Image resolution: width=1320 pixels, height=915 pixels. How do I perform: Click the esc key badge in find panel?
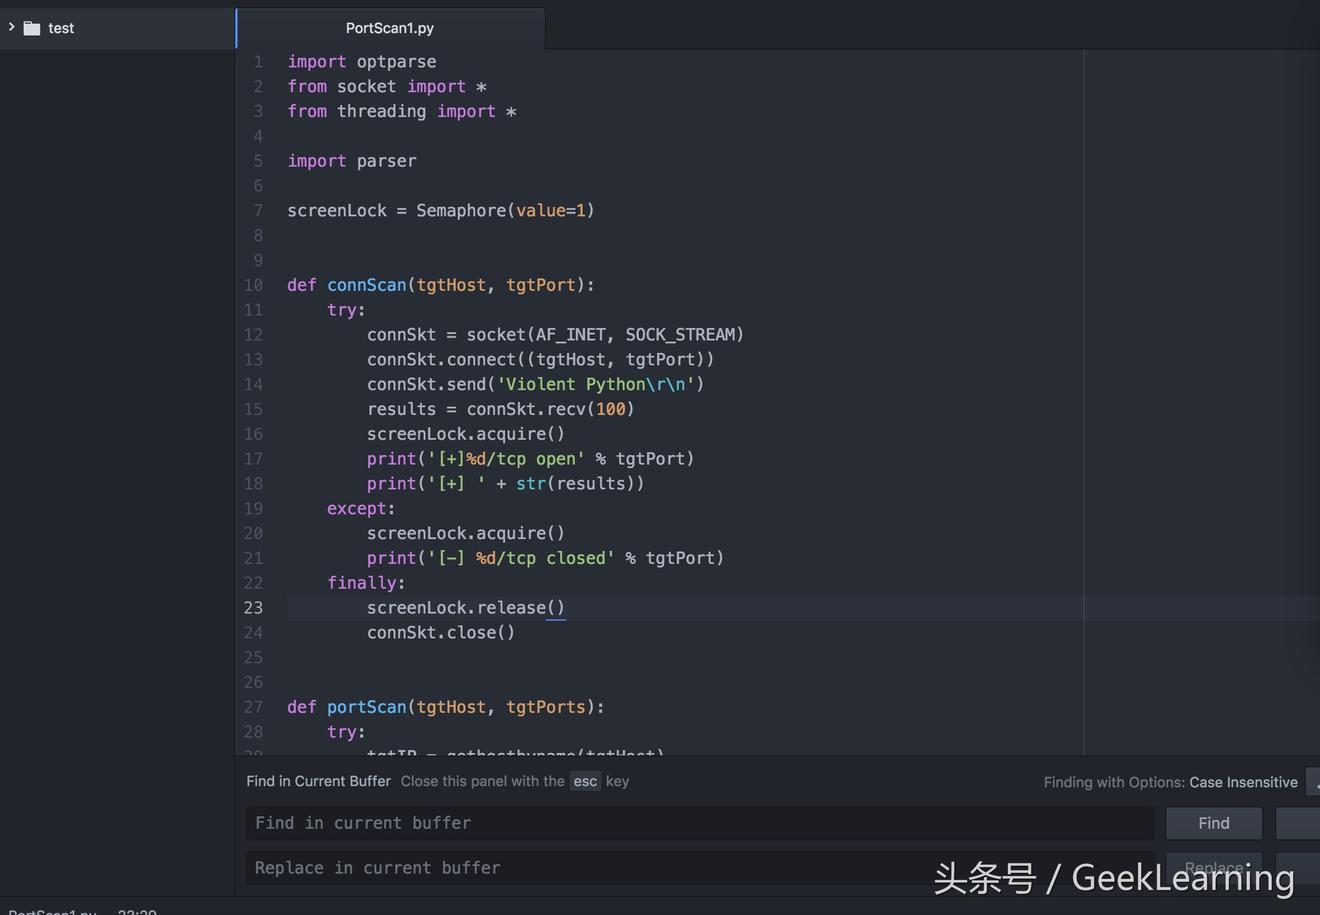point(585,782)
